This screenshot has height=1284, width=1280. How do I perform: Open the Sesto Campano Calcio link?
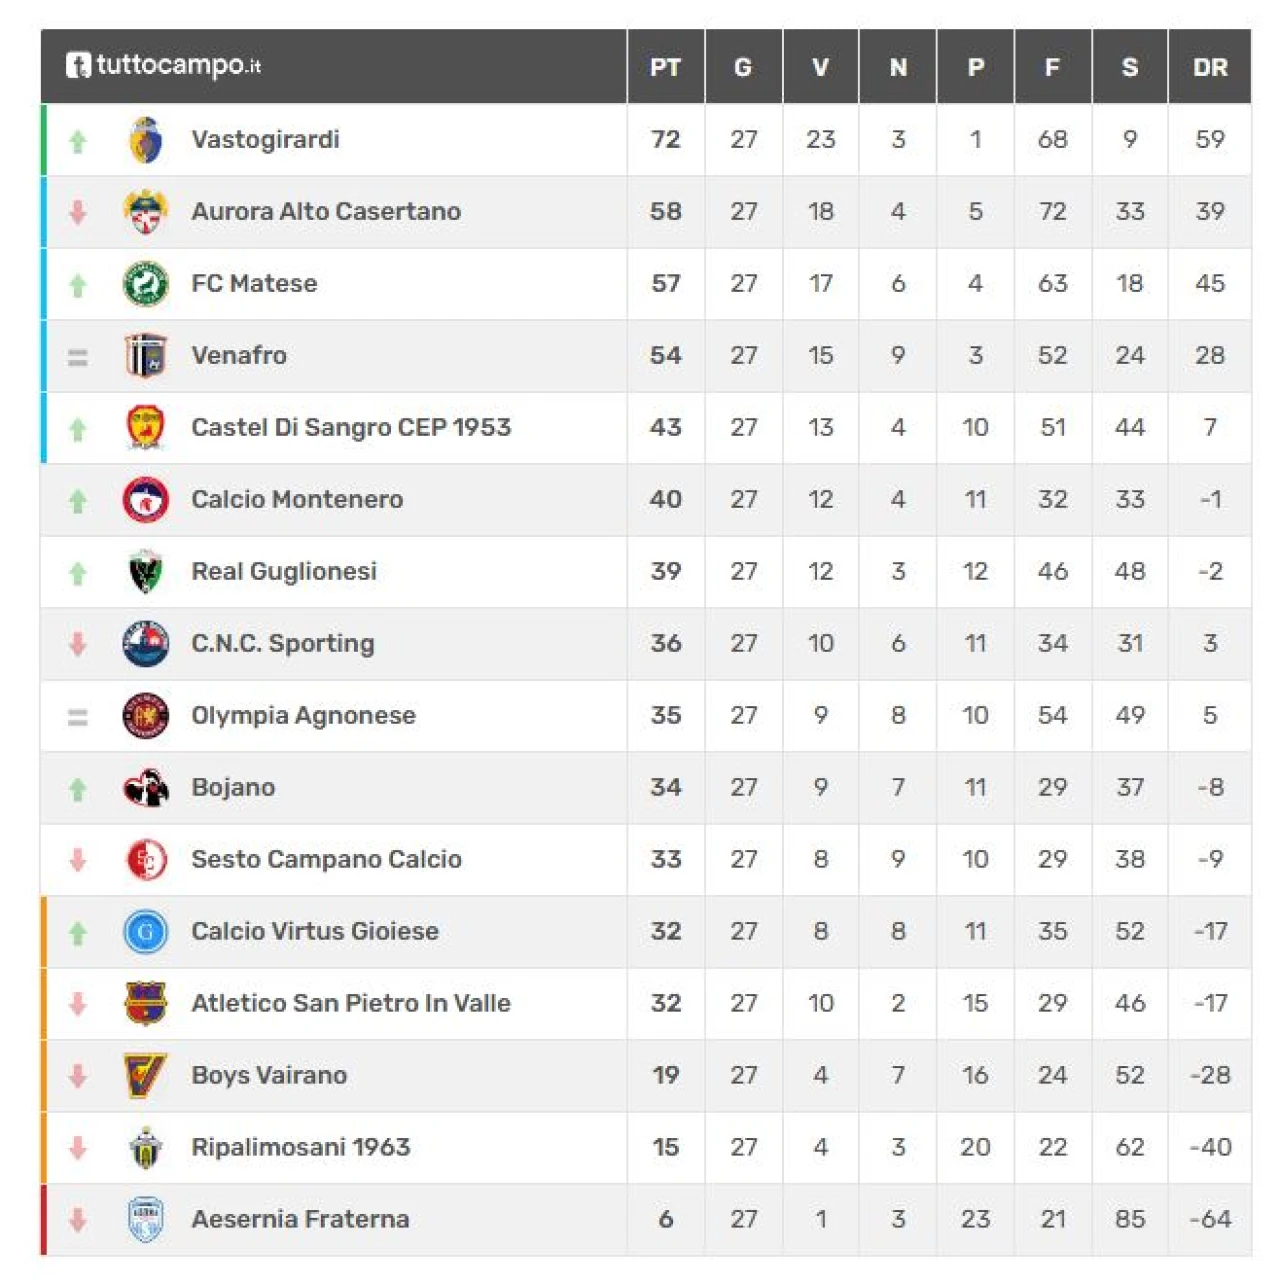pos(327,860)
